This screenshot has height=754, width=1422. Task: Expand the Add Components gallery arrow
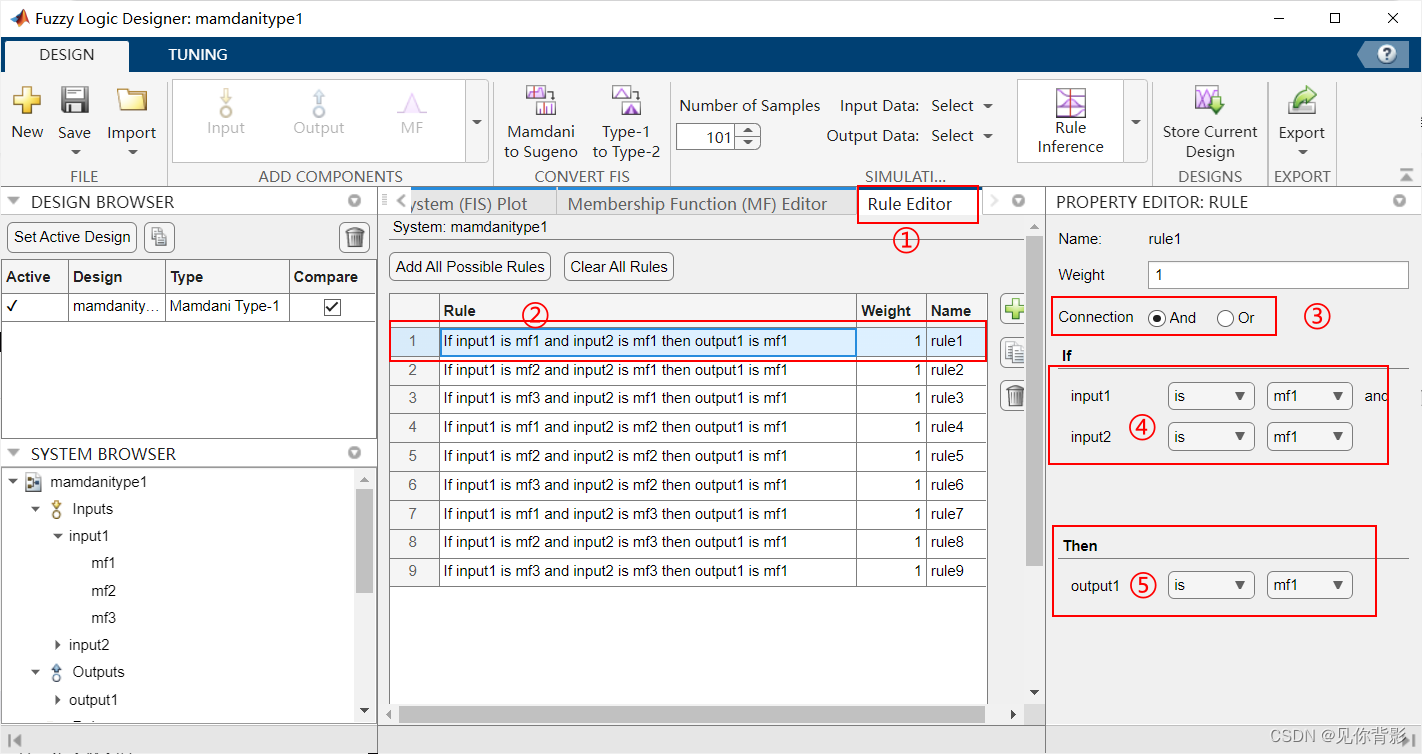477,122
